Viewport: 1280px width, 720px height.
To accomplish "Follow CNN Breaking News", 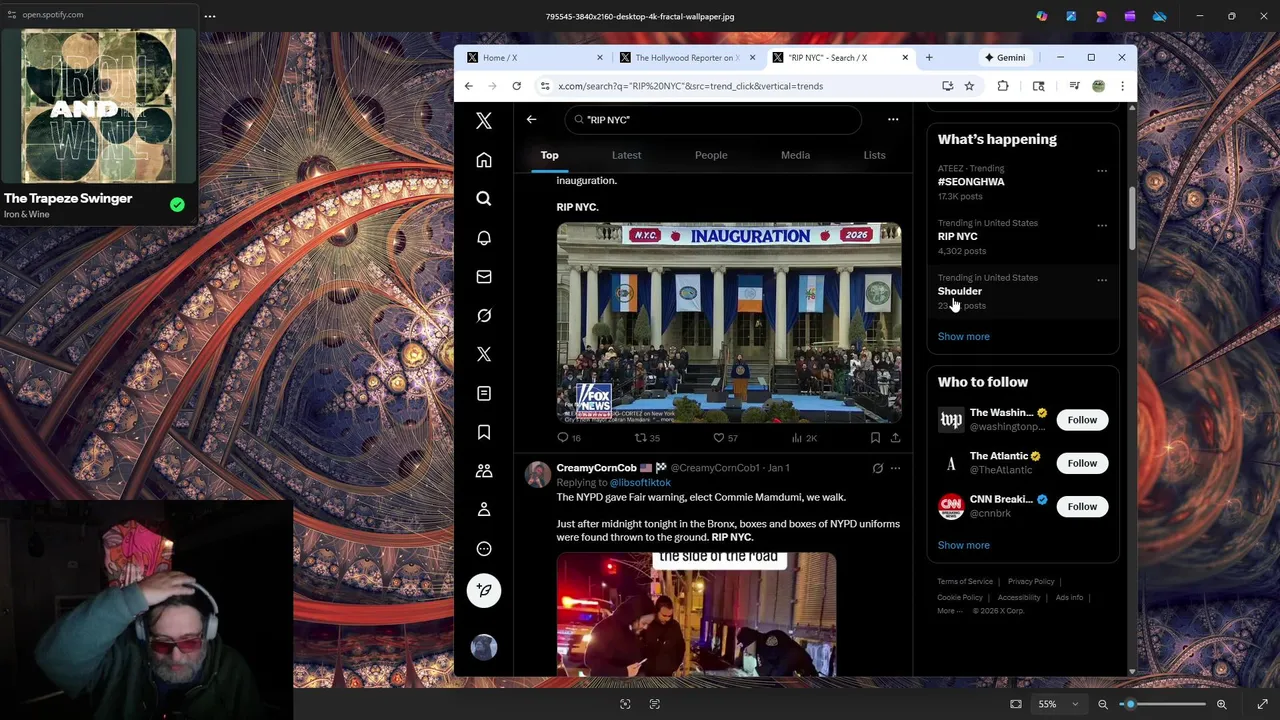I will [1082, 507].
